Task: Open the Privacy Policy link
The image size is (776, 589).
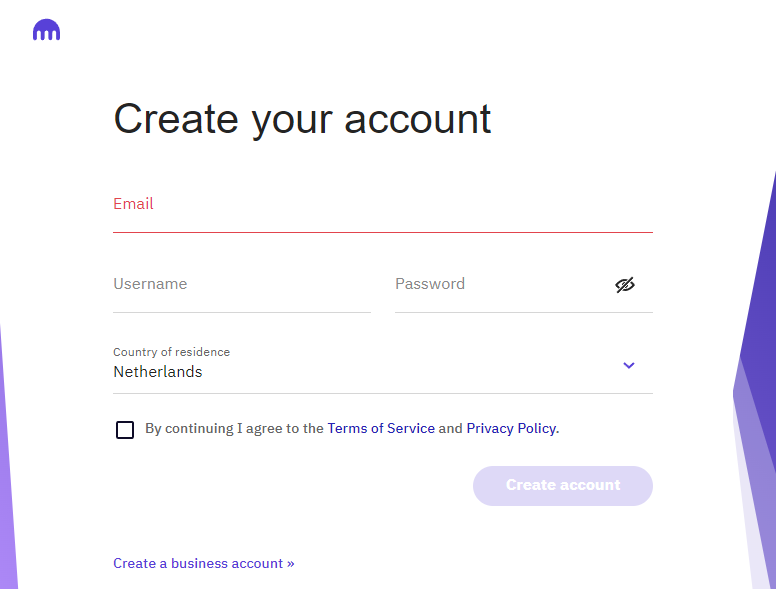Action: click(x=511, y=428)
